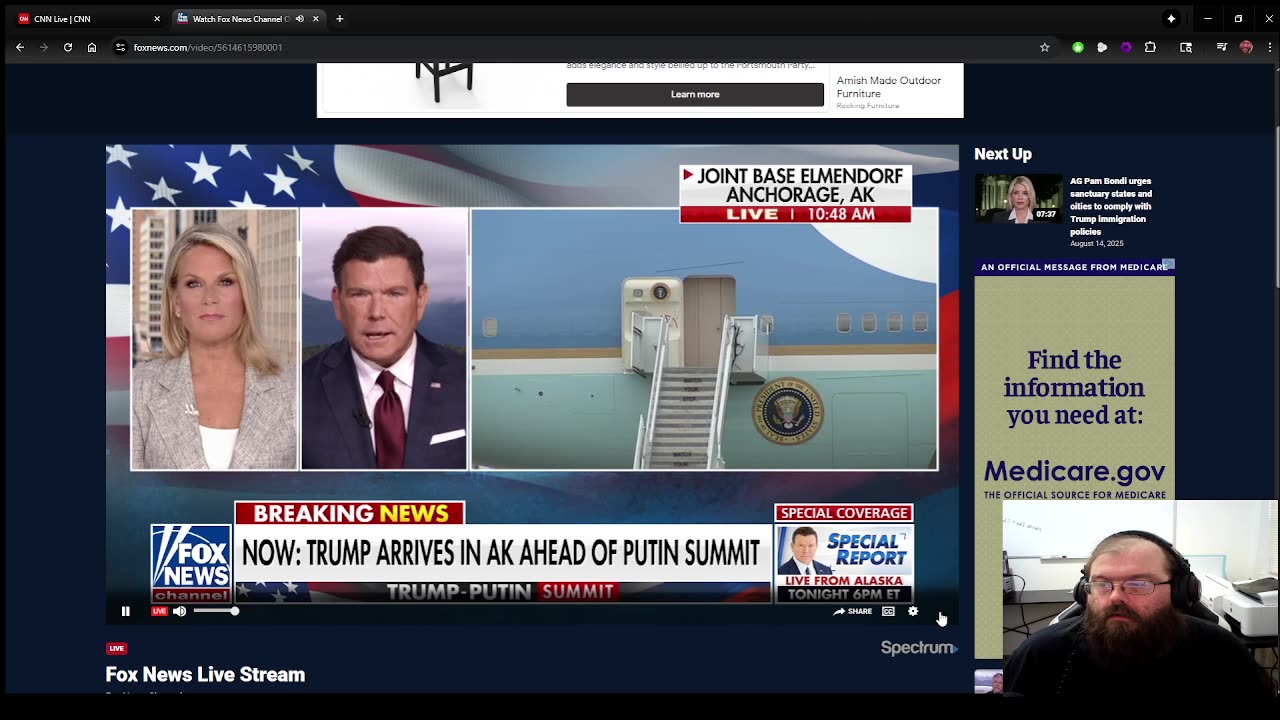Click the LIVE badge above stream title
1280x720 pixels.
(x=116, y=648)
